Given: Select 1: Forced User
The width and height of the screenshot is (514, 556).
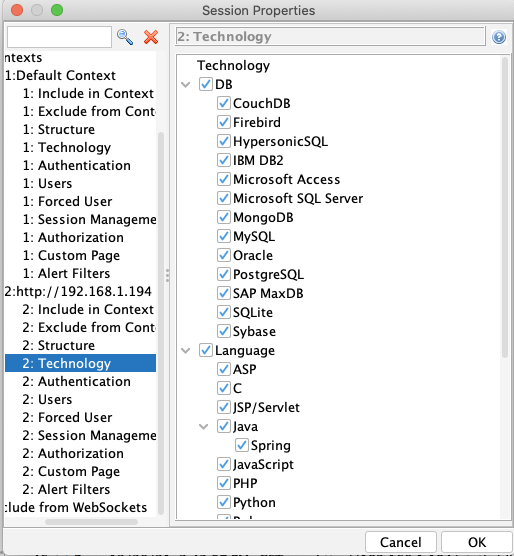Looking at the screenshot, I should (x=67, y=201).
